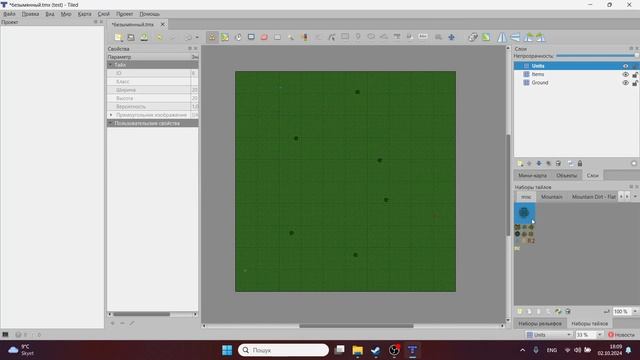
Task: Select the Terrain Brush tool
Action: coord(225,37)
